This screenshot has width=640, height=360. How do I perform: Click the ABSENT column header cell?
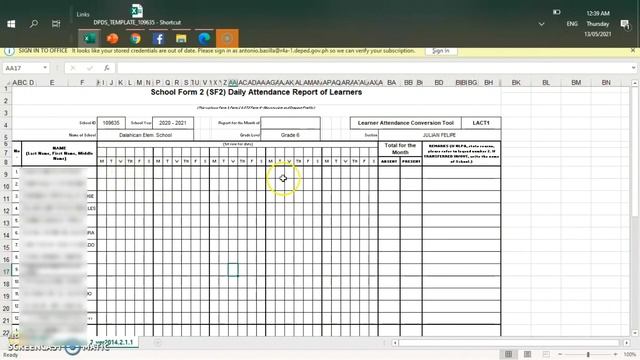tap(389, 162)
